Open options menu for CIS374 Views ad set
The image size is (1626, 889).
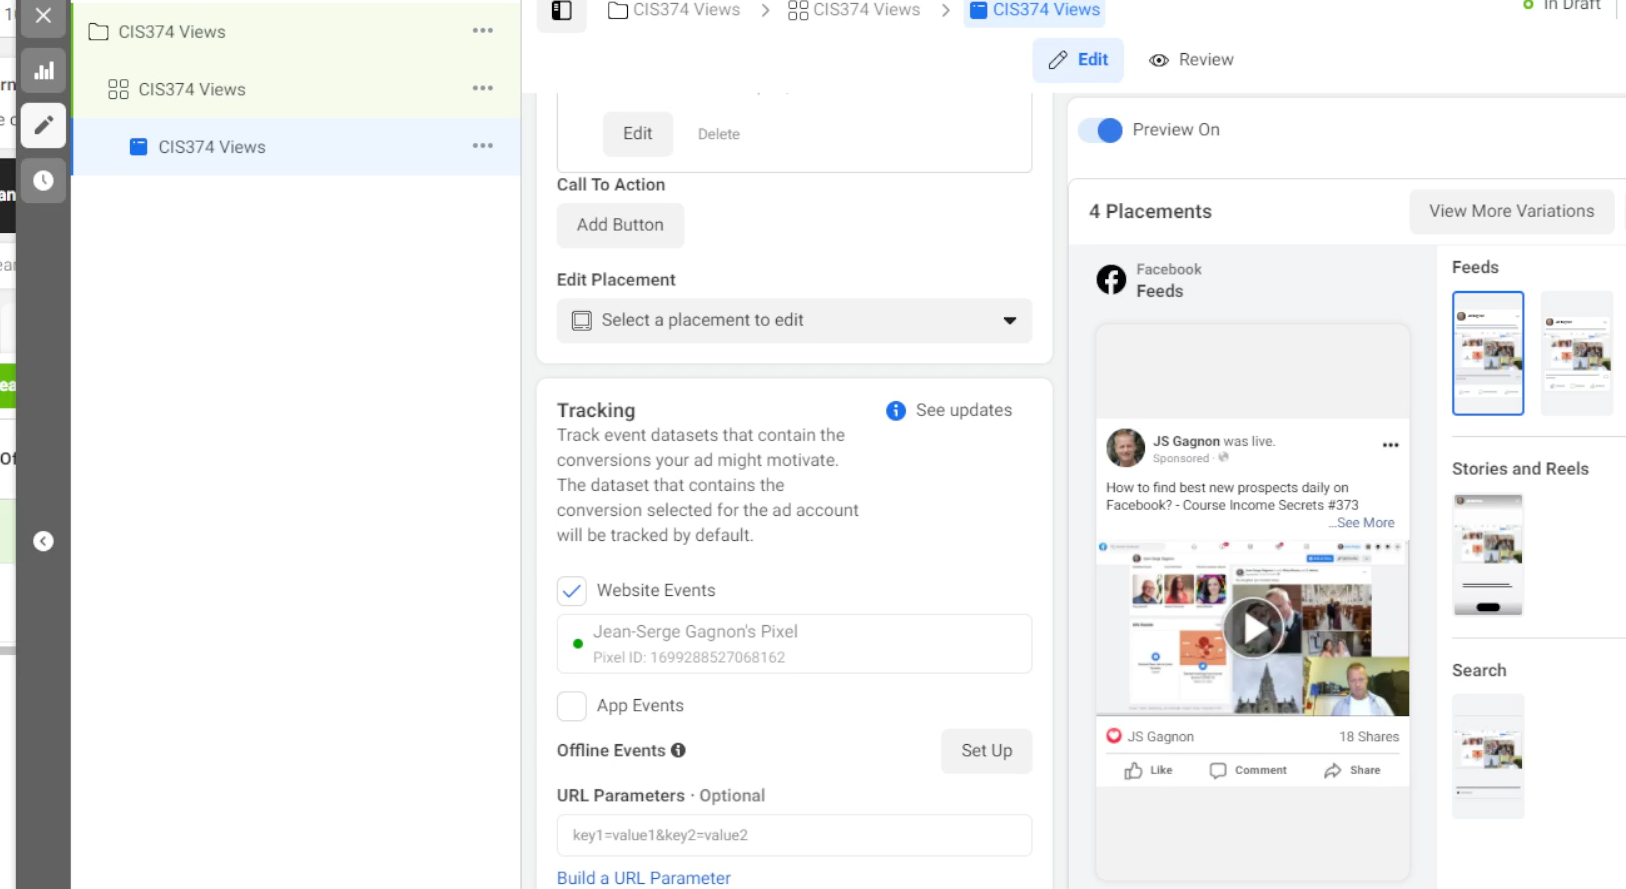(483, 89)
